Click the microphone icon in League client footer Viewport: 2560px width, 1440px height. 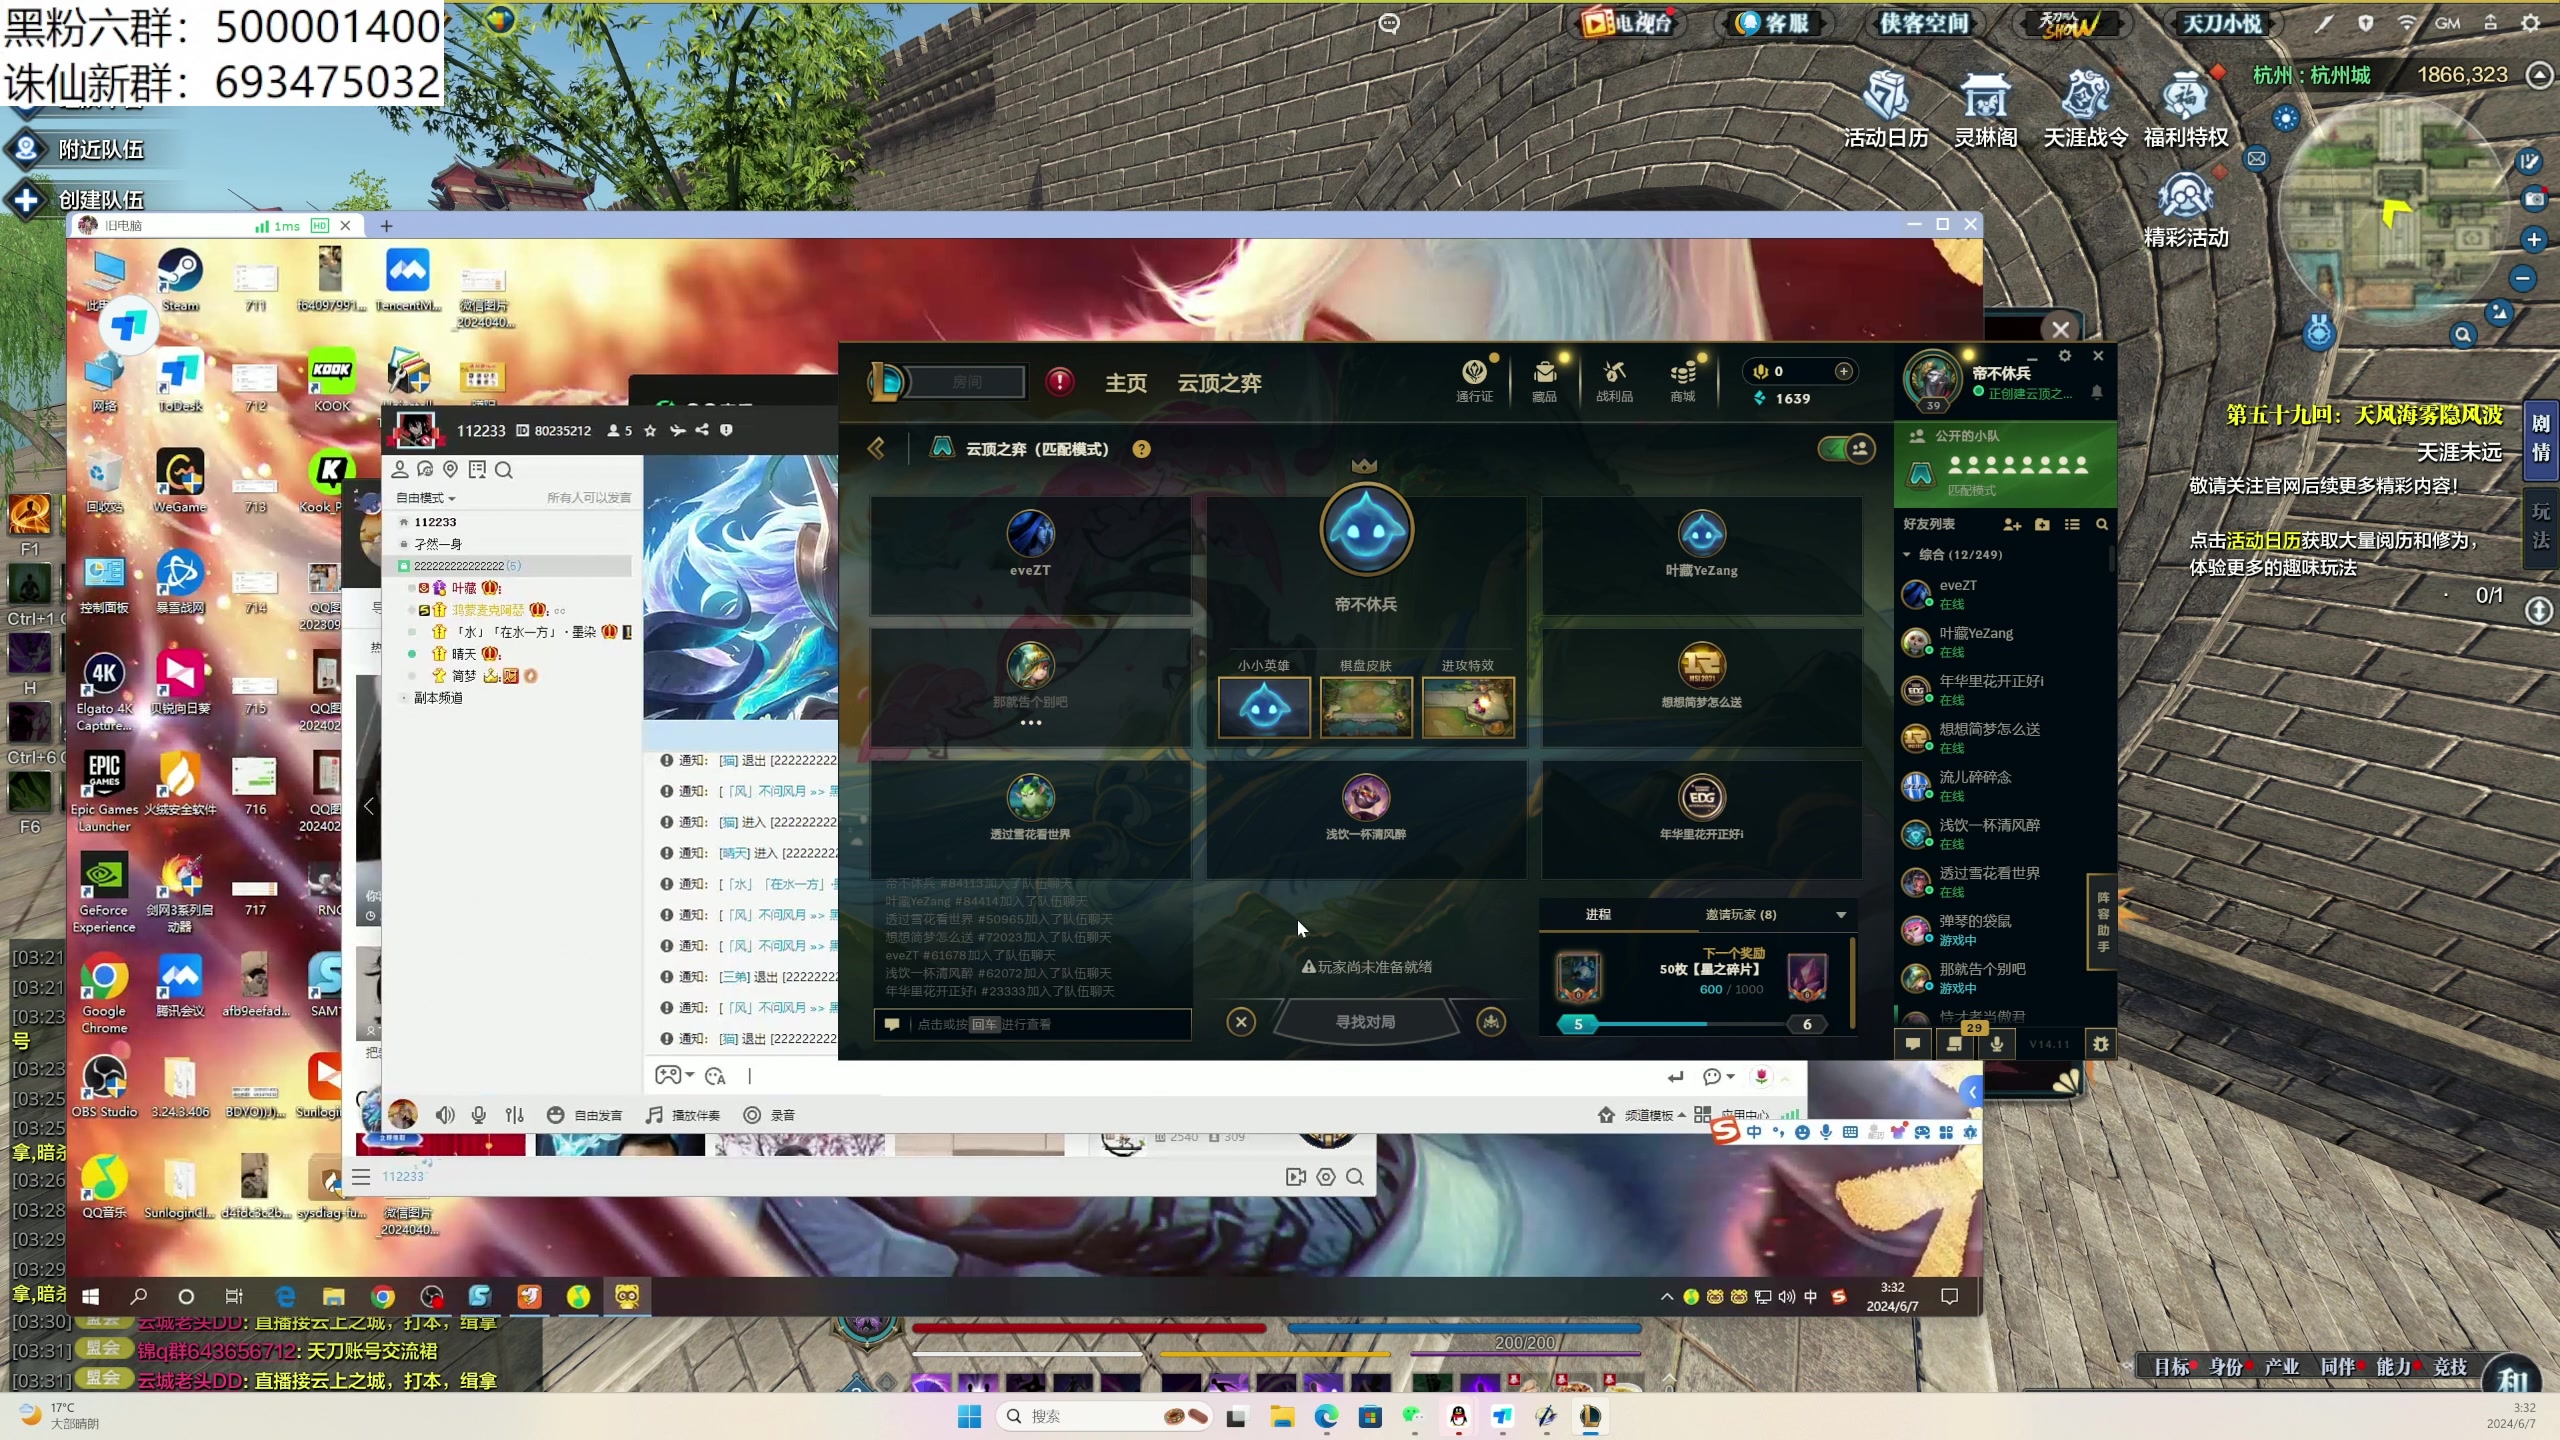coord(1997,1044)
